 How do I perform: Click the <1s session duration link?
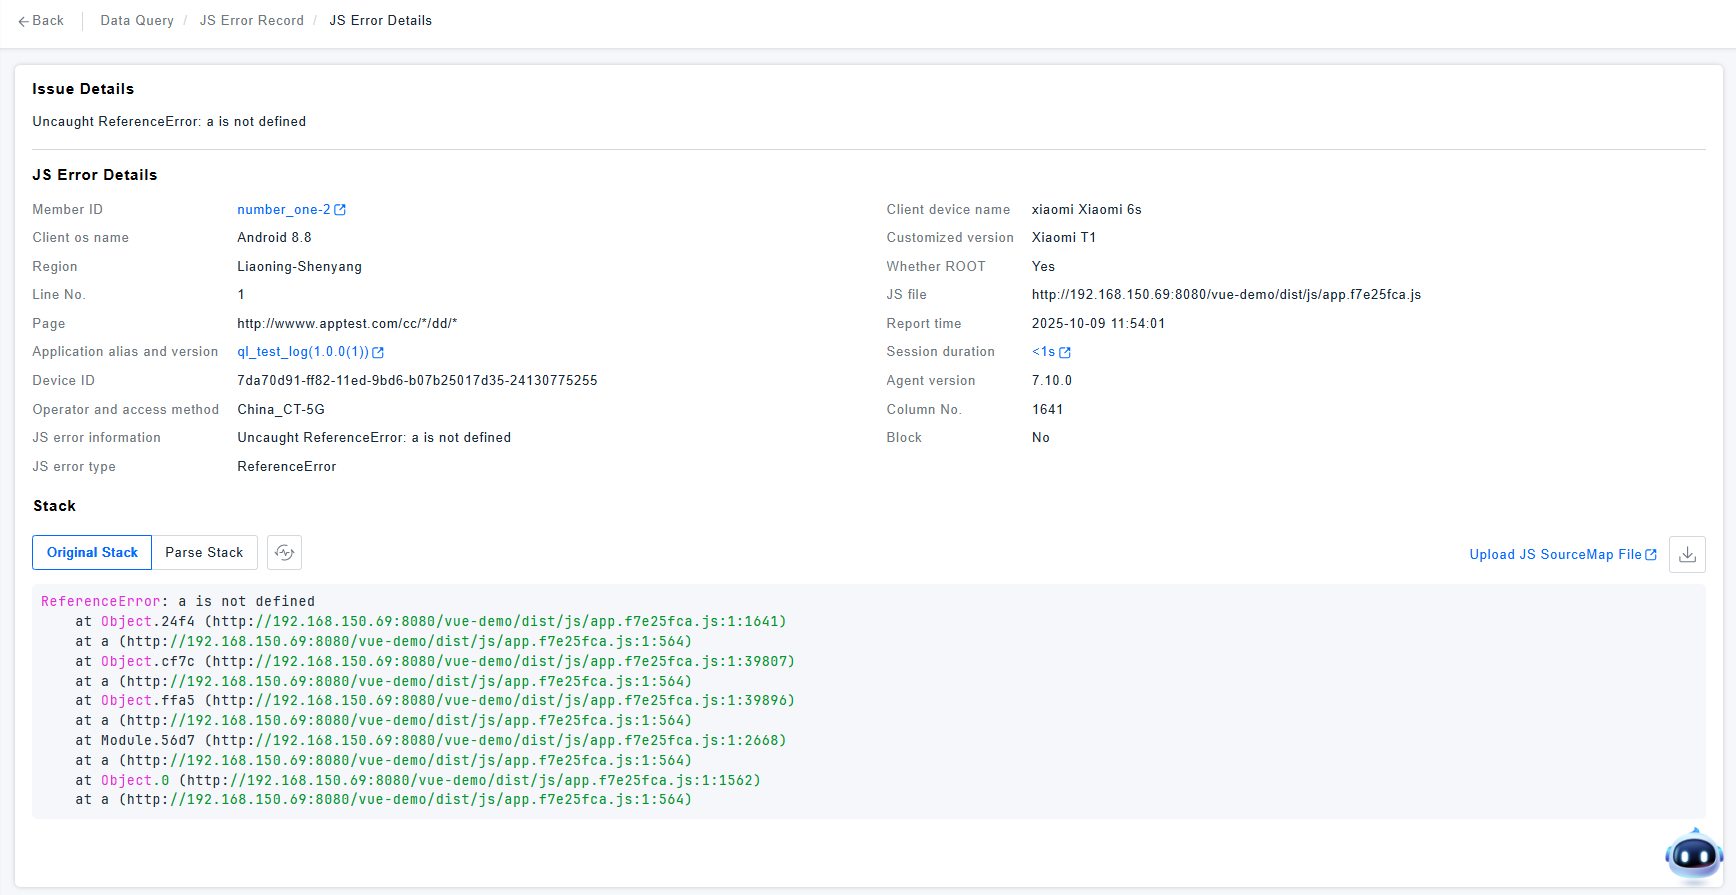1043,352
